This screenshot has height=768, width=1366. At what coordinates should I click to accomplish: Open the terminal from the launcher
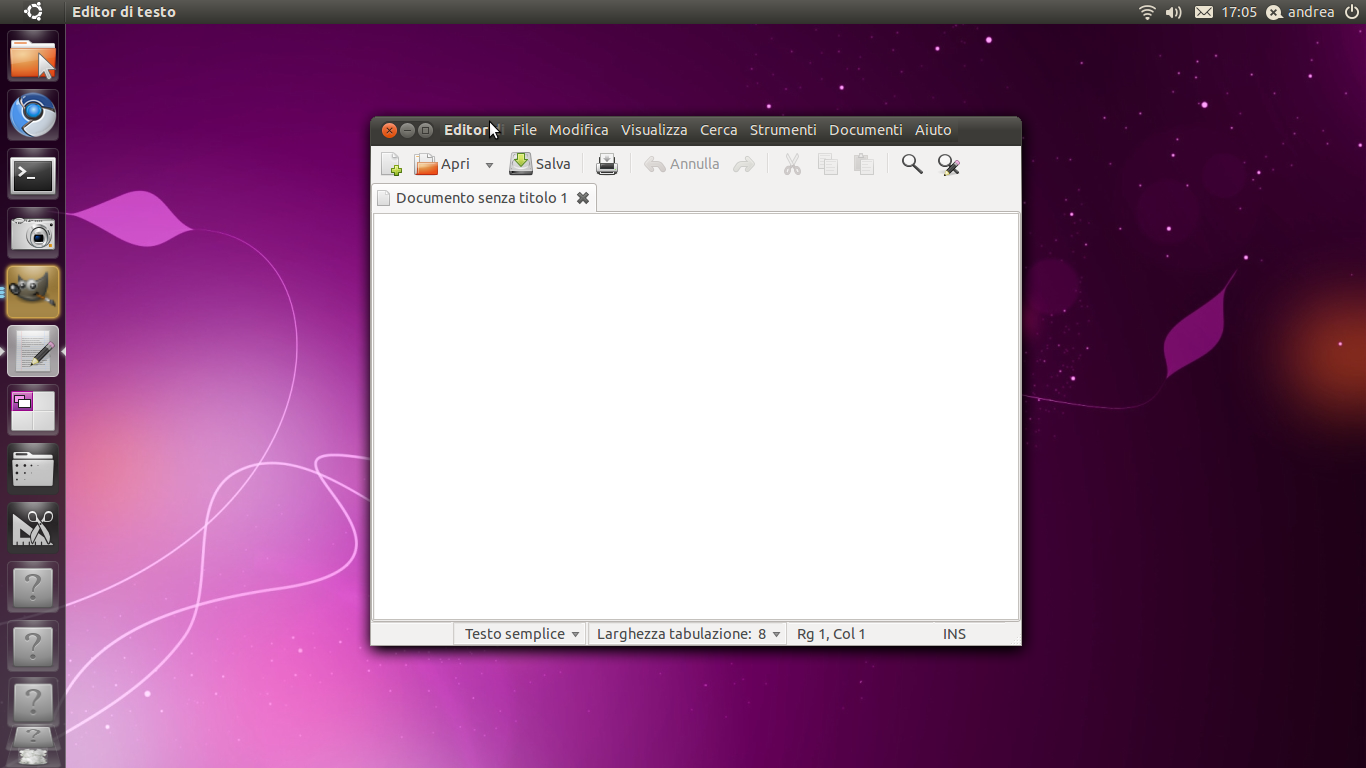tap(33, 175)
